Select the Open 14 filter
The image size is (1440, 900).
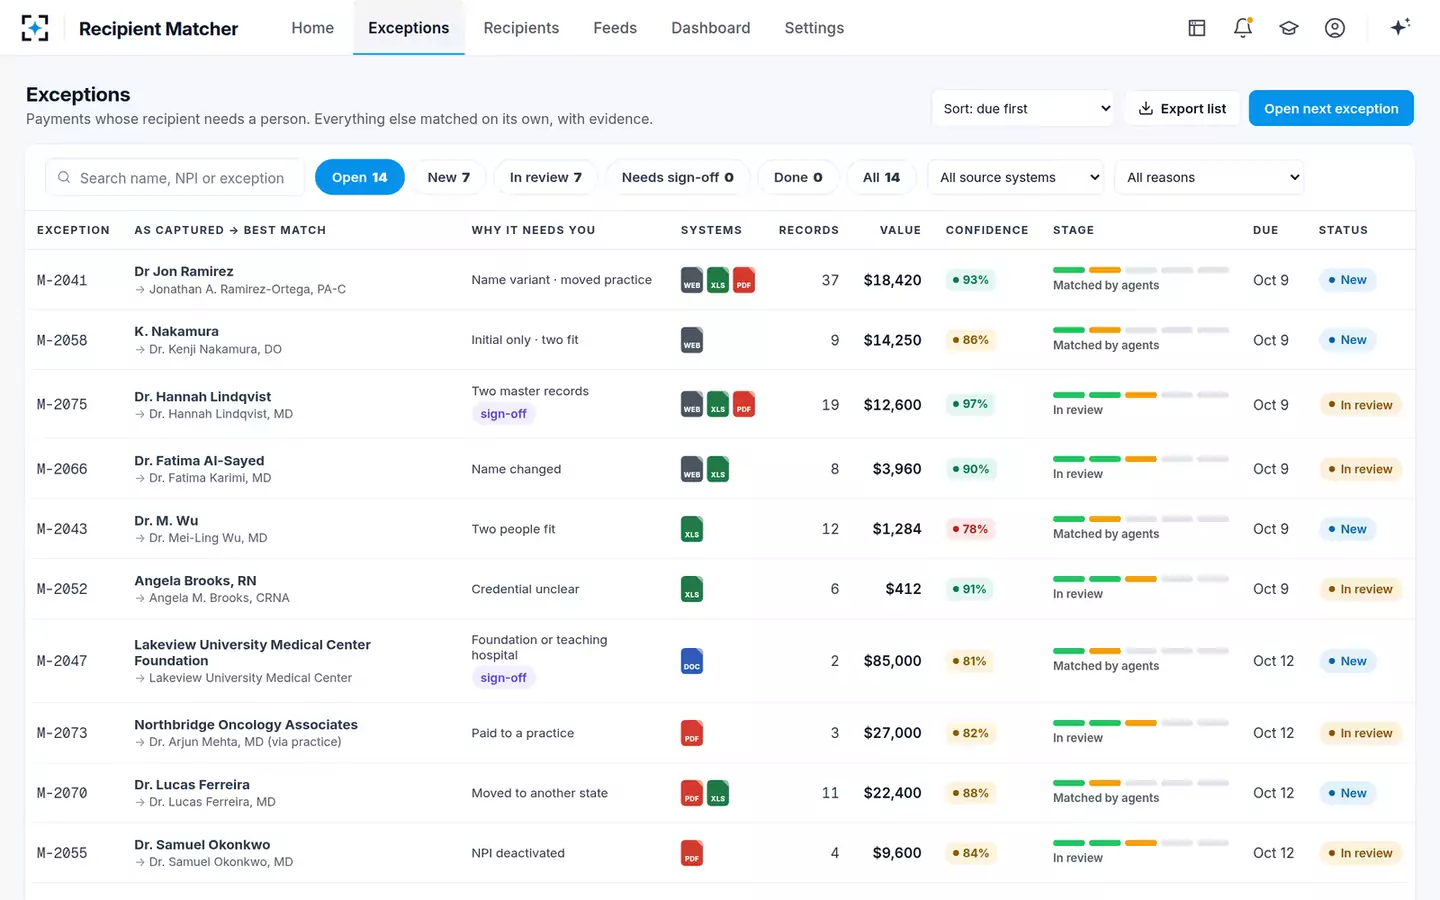click(x=360, y=177)
